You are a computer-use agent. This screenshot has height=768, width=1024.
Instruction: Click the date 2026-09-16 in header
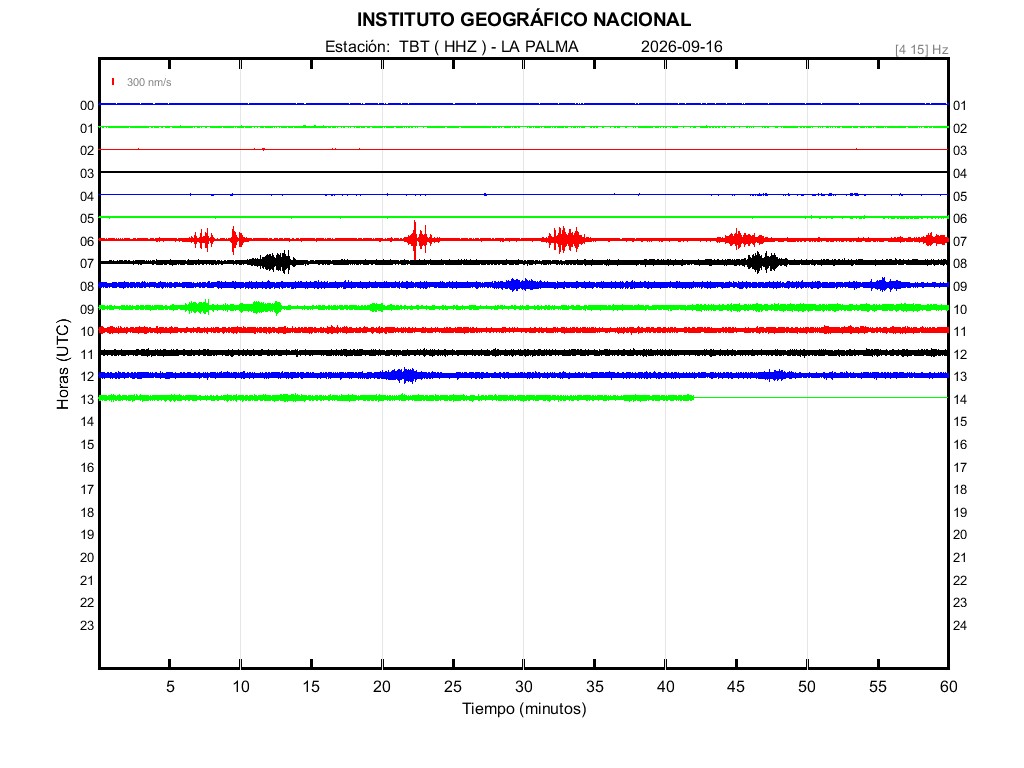pos(681,46)
